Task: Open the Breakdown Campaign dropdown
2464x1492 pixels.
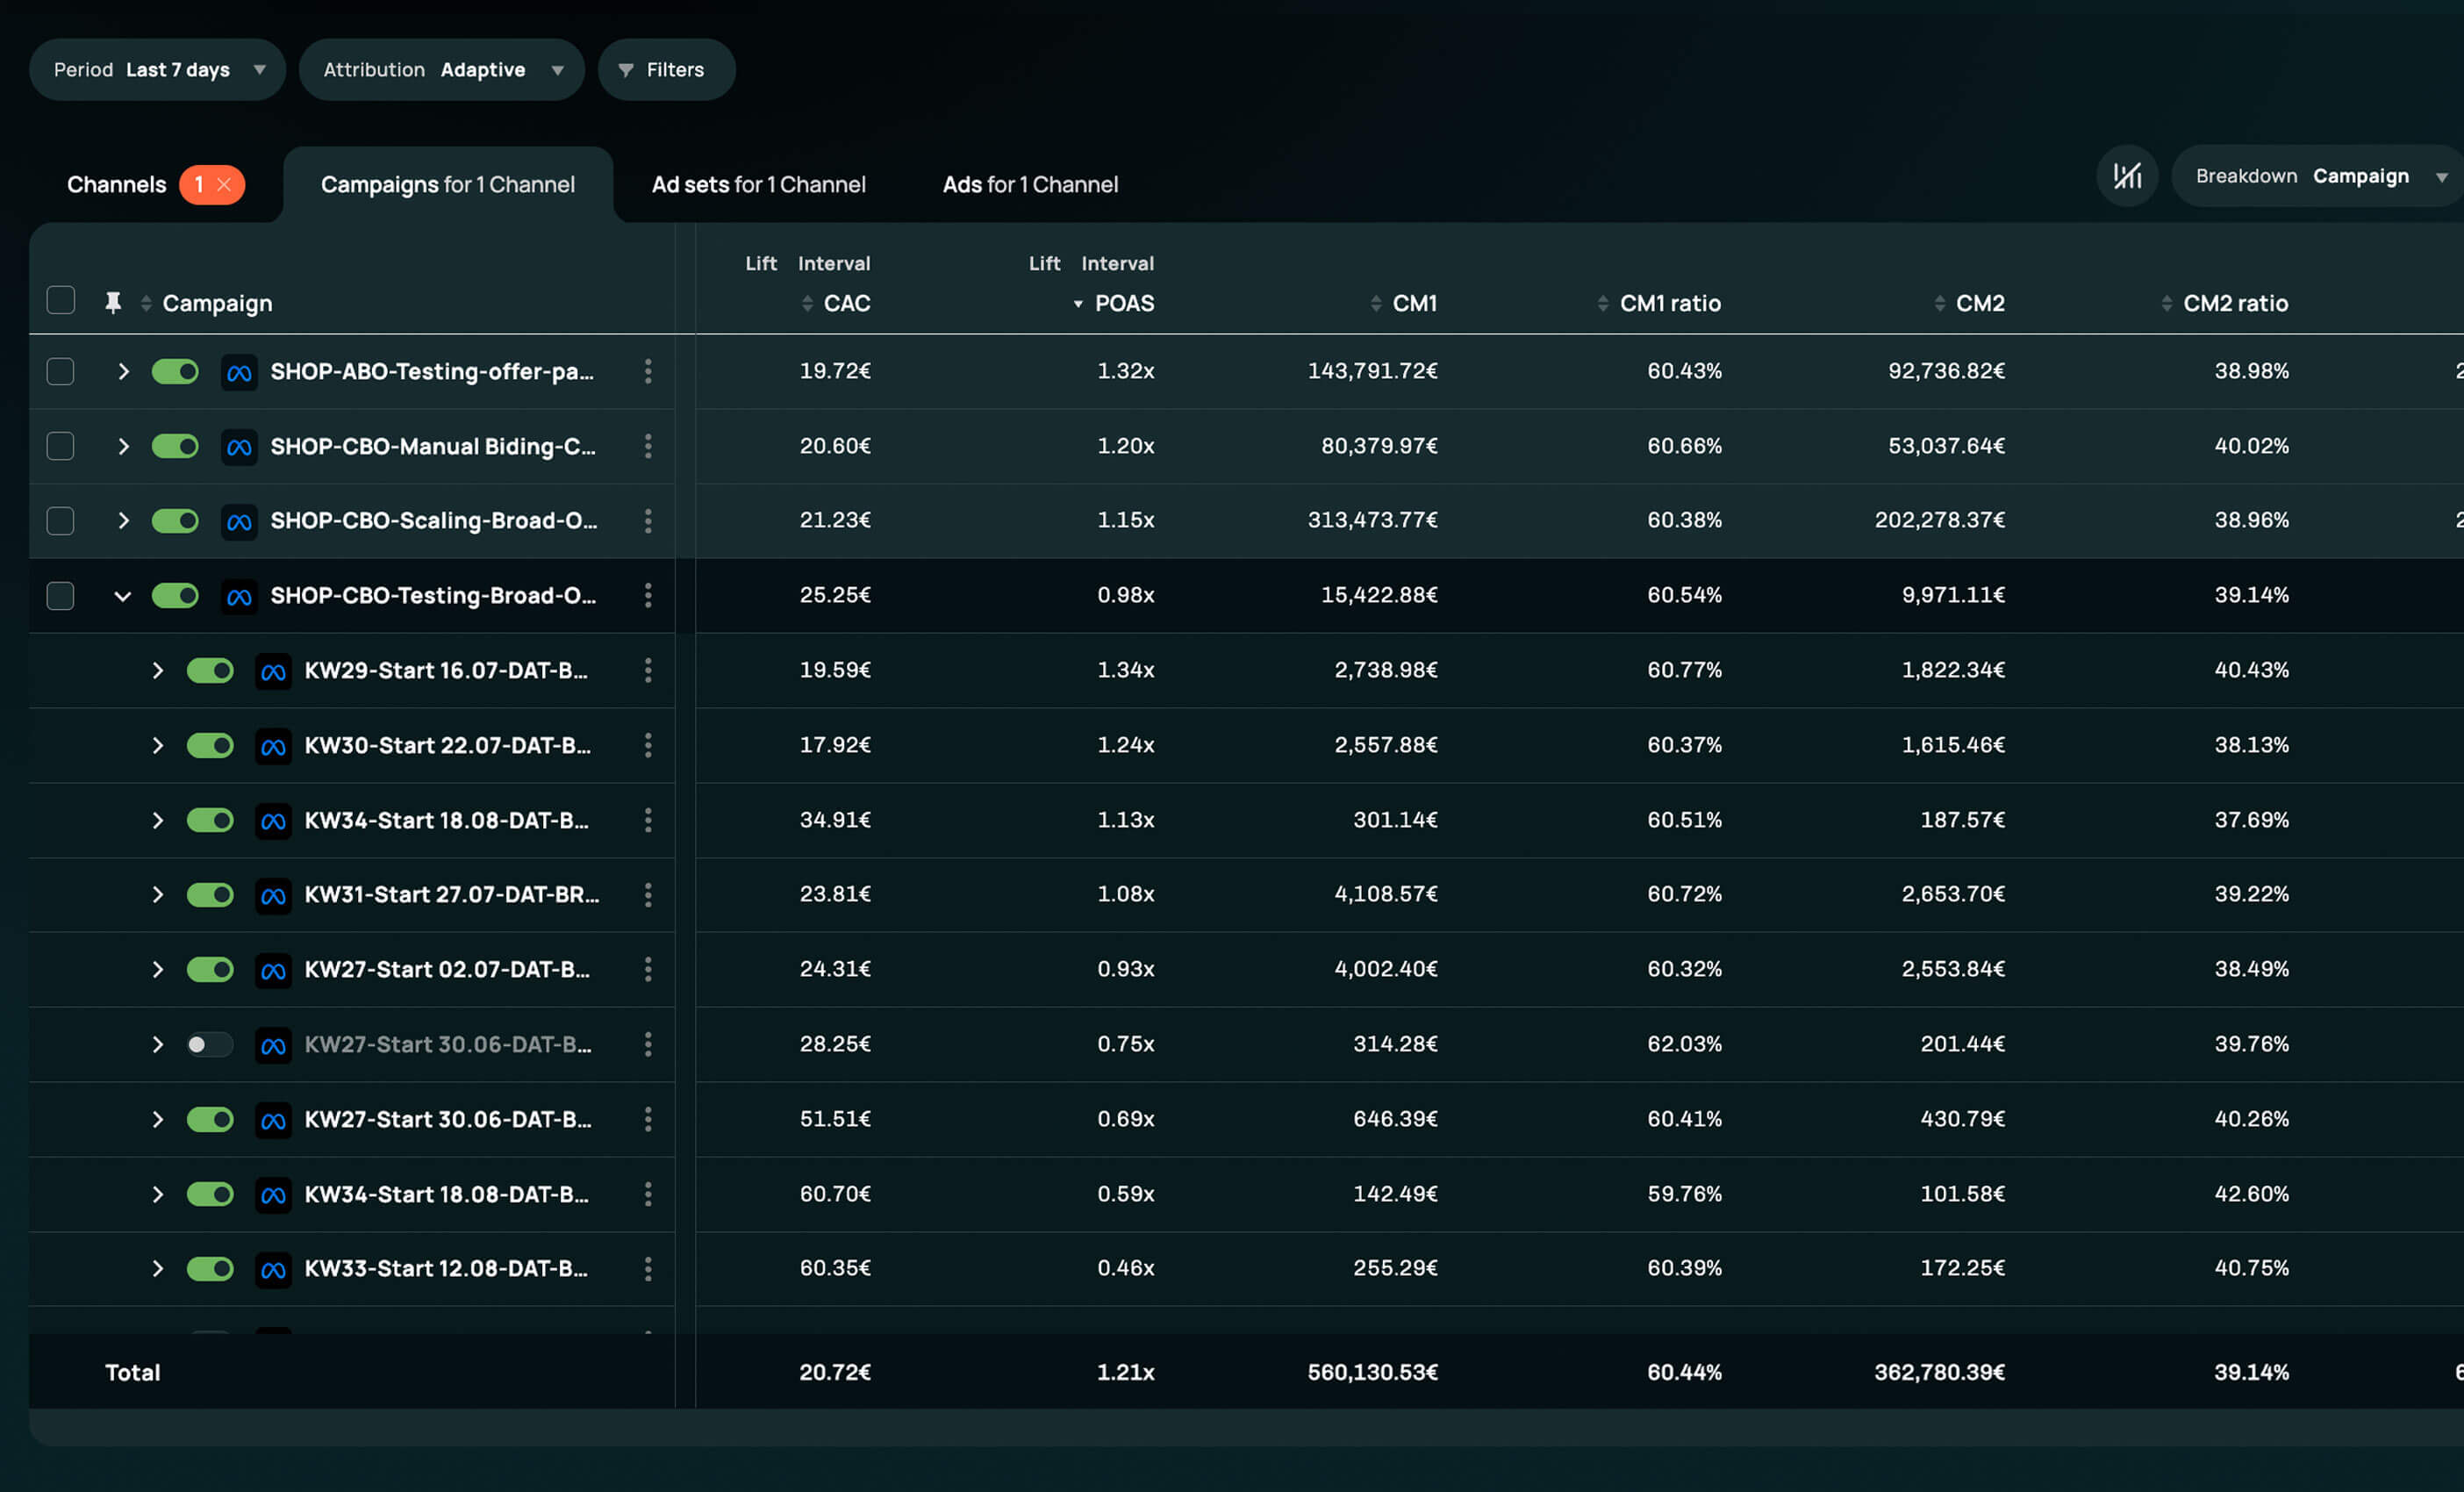Action: [x=2318, y=176]
